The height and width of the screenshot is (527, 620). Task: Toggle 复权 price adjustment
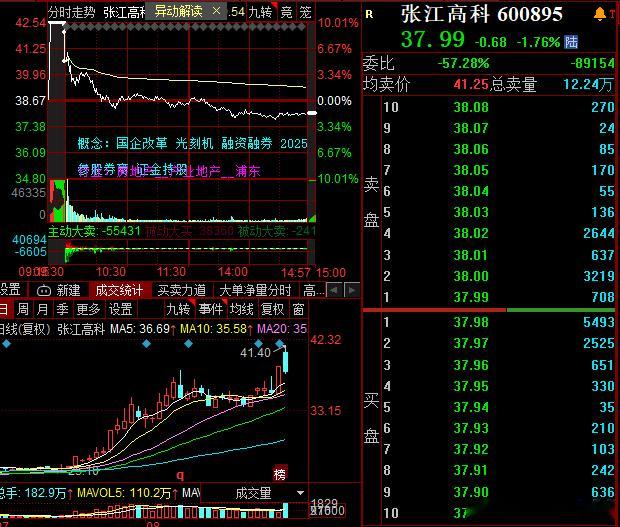coord(272,309)
